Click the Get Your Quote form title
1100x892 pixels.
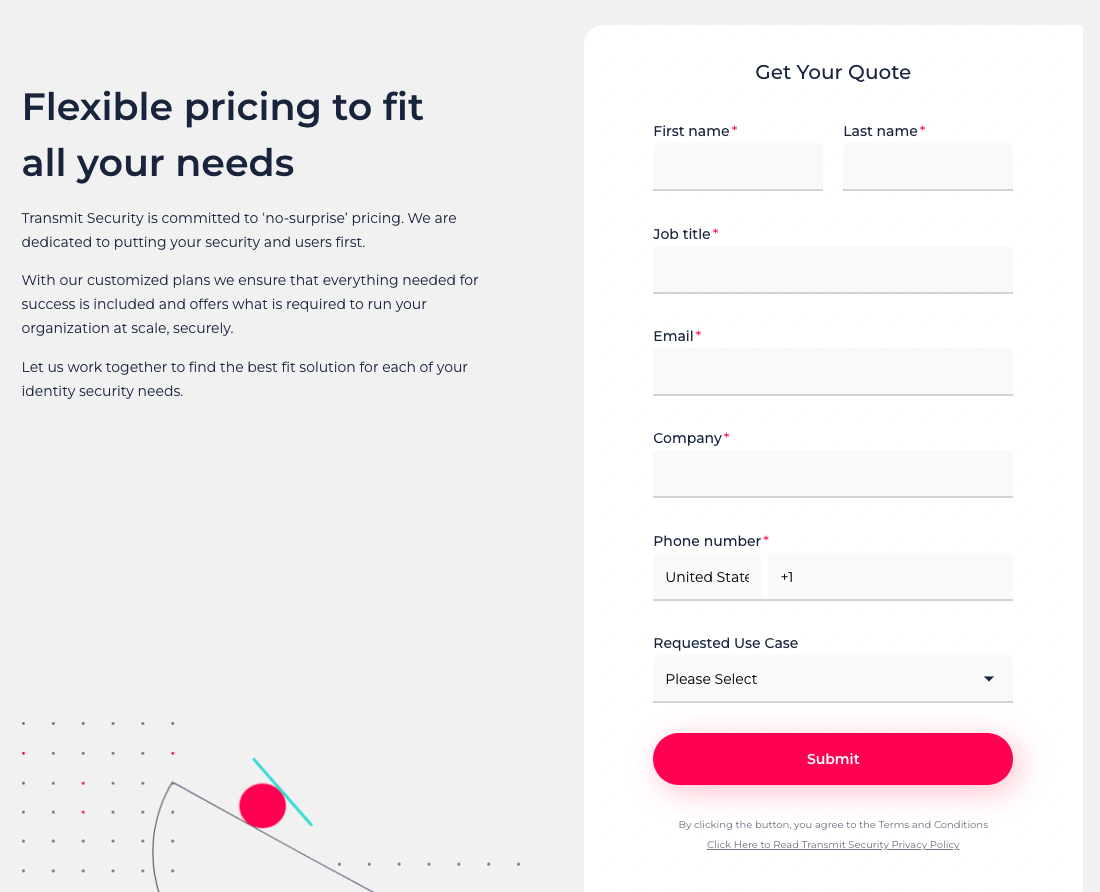coord(833,72)
